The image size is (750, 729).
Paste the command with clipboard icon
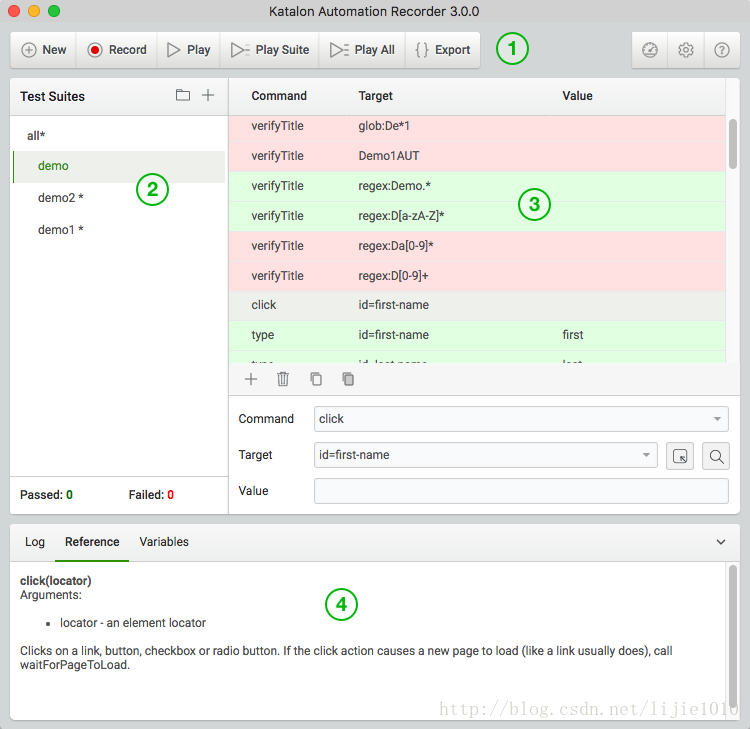pyautogui.click(x=348, y=379)
